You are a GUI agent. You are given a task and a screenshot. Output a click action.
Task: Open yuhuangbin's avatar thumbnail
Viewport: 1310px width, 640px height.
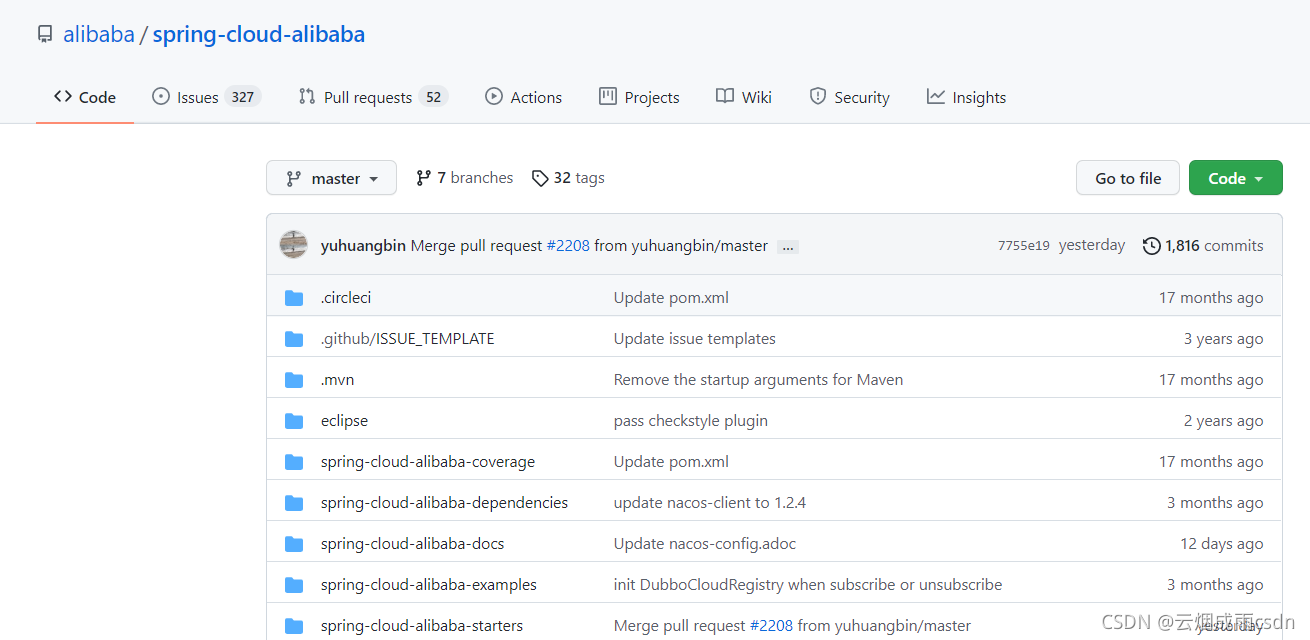click(294, 245)
